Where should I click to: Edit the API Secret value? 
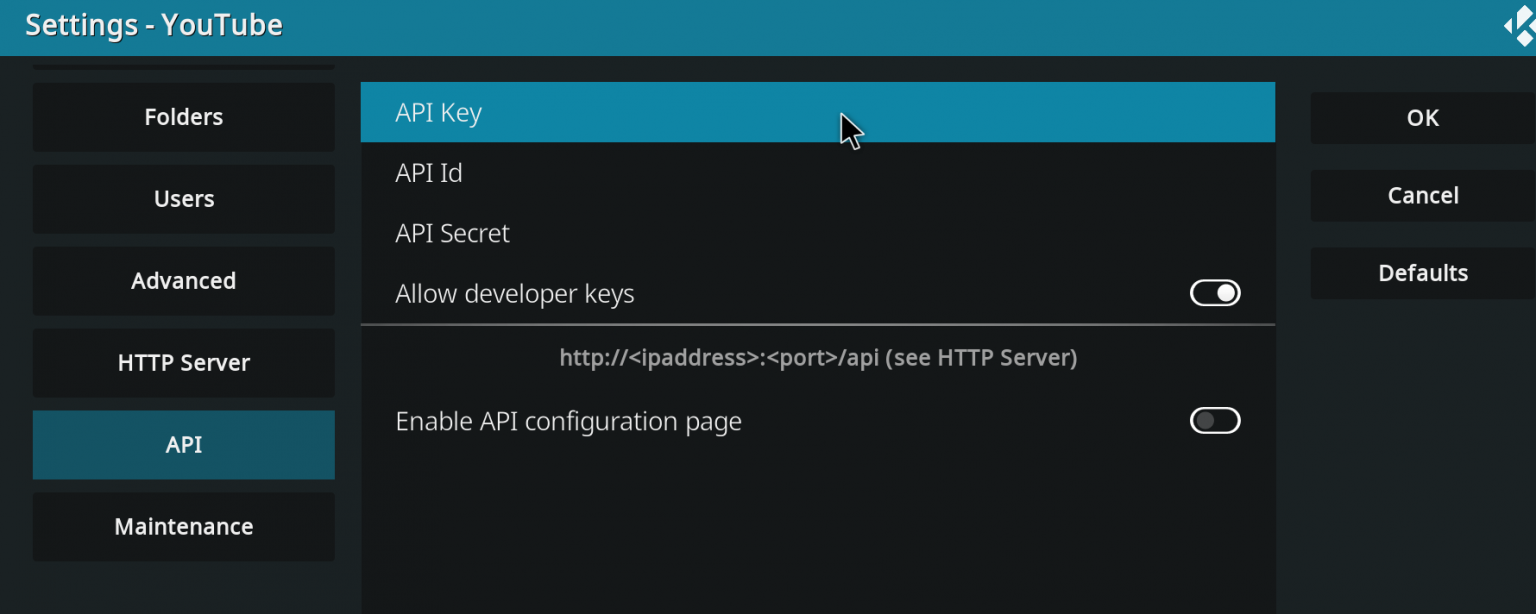(700, 232)
